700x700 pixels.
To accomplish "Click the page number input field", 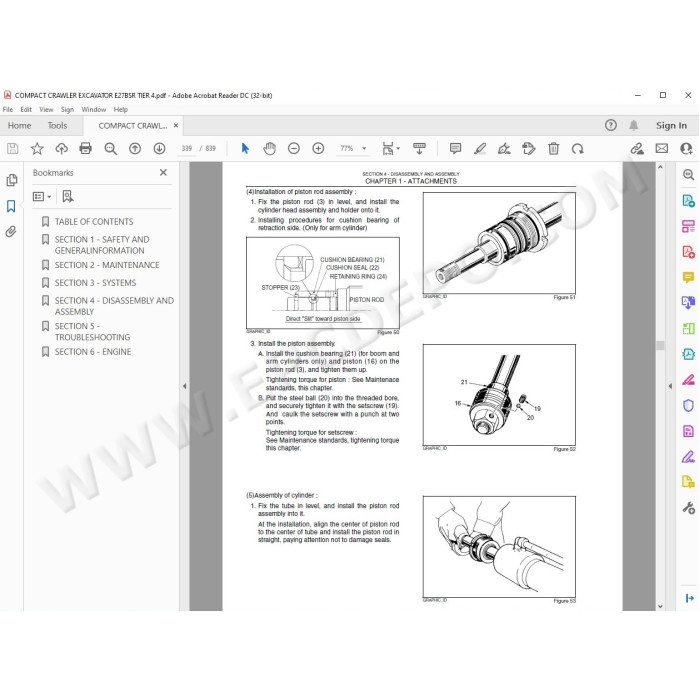I will point(187,148).
